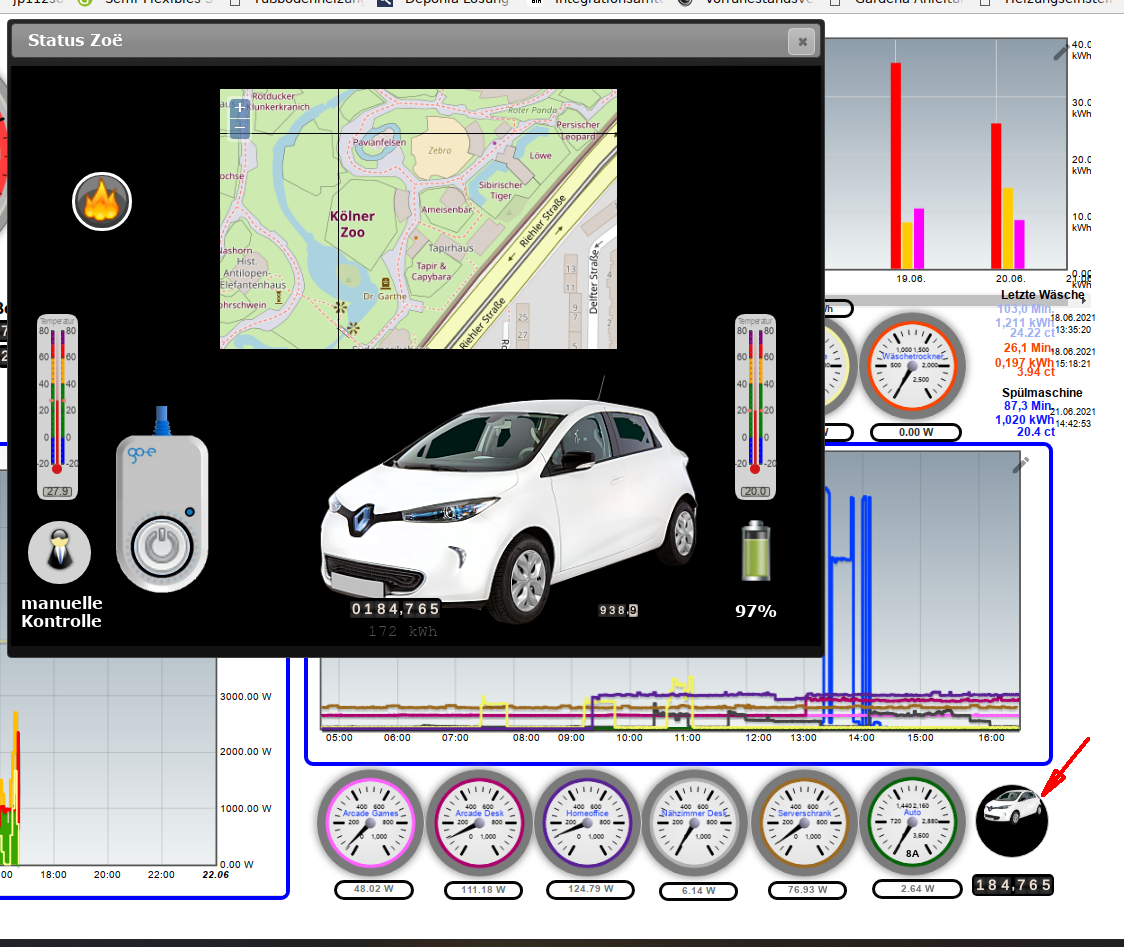Viewport: 1124px width, 947px height.
Task: Click the left temperature thermometer gauge
Action: [x=57, y=400]
